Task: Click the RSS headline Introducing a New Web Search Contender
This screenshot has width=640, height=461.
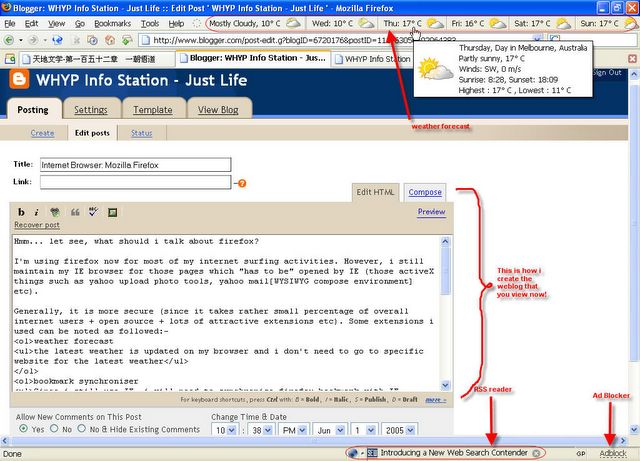Action: pyautogui.click(x=454, y=453)
